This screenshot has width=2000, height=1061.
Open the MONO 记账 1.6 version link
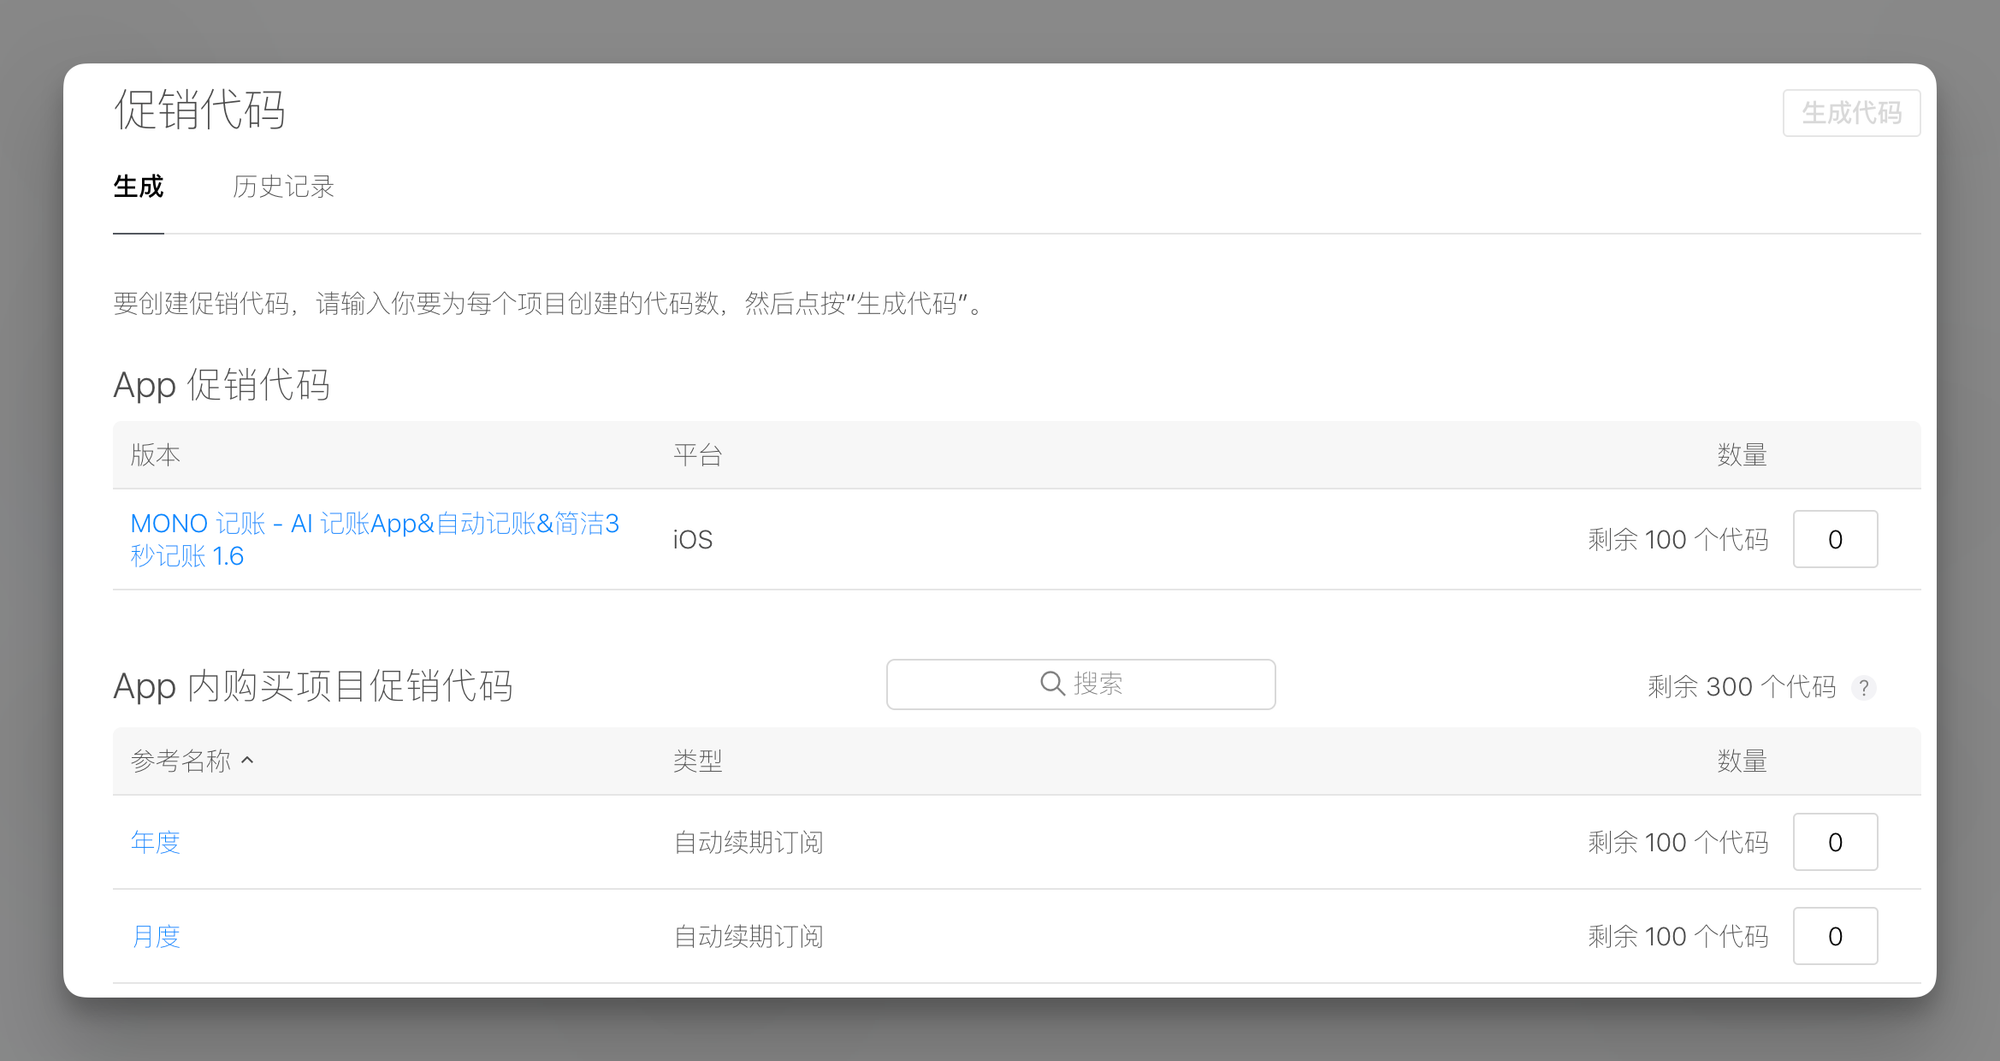coord(374,539)
